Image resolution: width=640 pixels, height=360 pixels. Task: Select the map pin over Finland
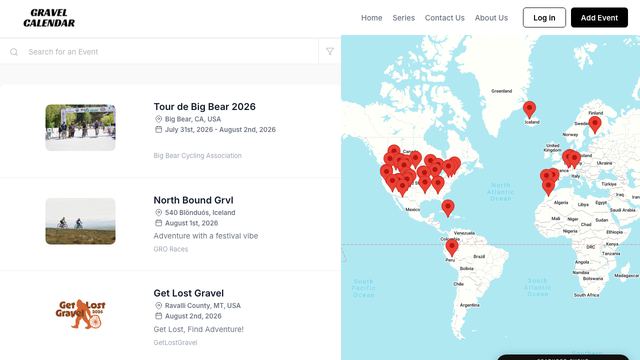tap(595, 124)
